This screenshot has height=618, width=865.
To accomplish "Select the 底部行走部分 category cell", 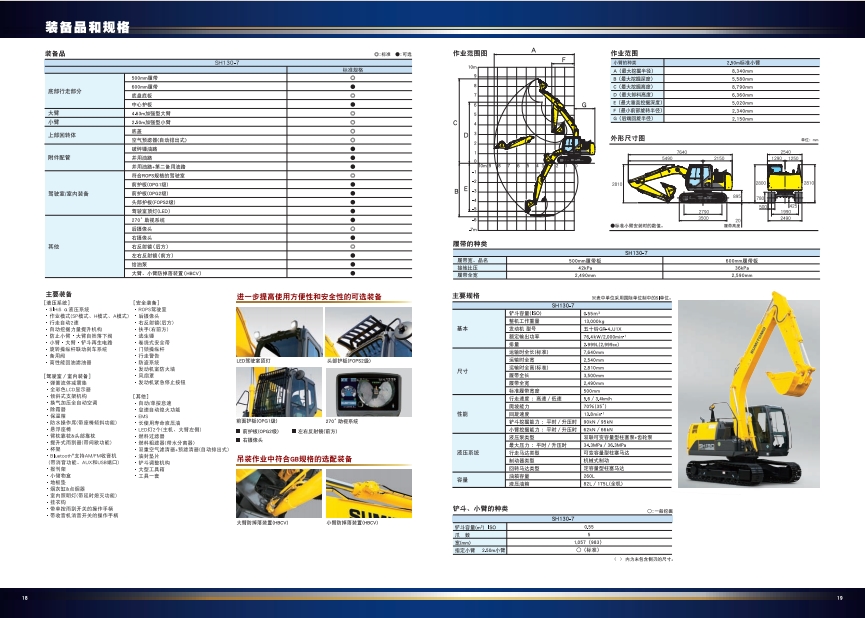I will (x=84, y=91).
